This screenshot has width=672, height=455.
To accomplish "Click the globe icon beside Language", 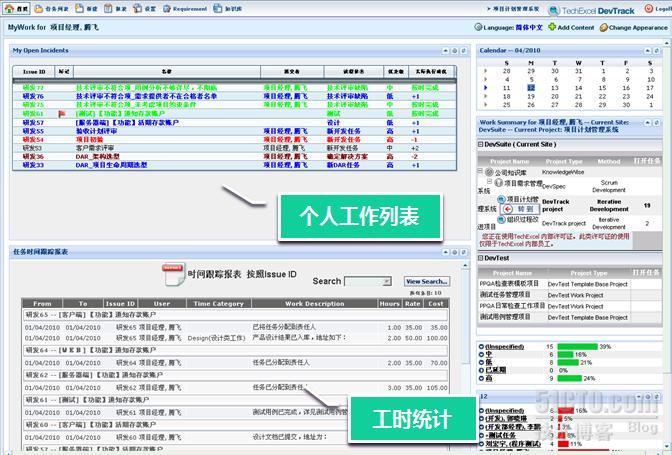I will (x=478, y=27).
